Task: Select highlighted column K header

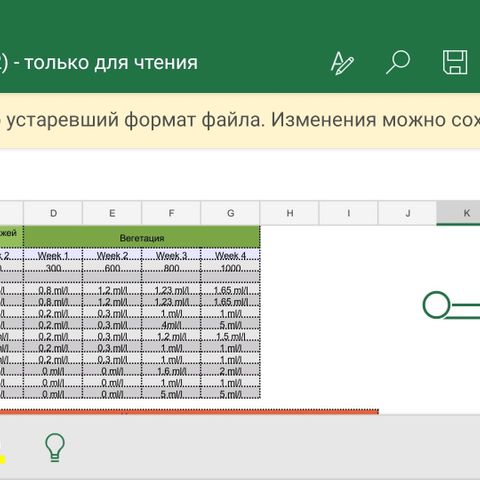Action: pyautogui.click(x=459, y=213)
